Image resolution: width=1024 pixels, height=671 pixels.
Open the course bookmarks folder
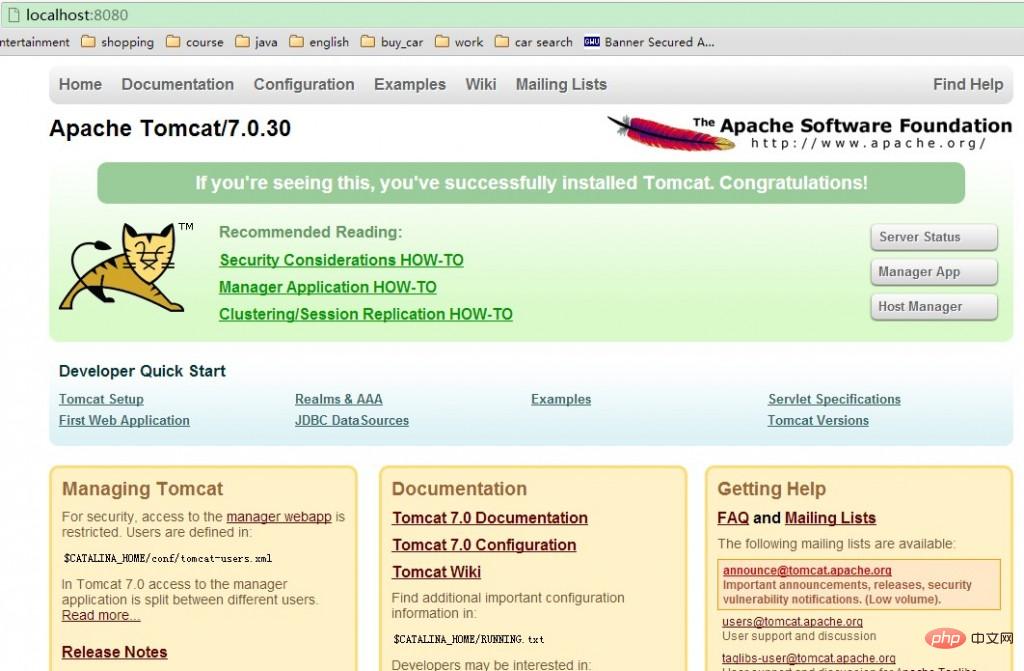(x=195, y=42)
